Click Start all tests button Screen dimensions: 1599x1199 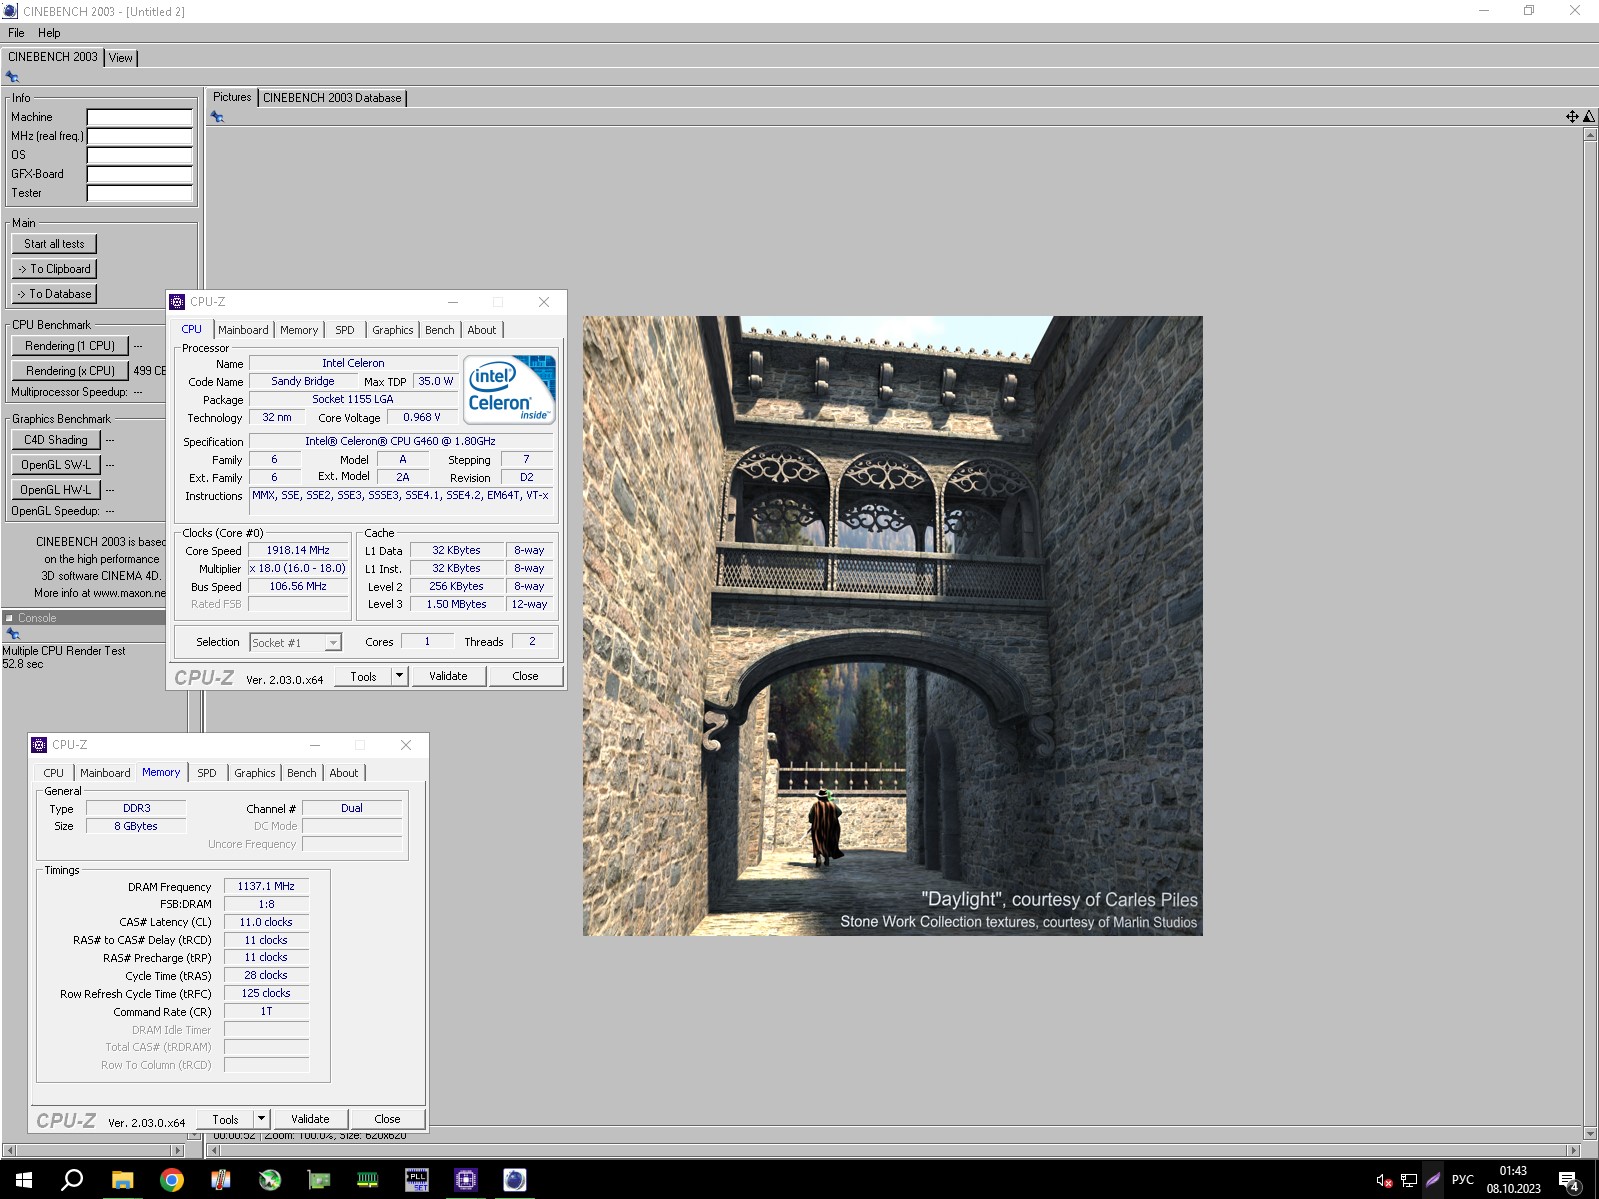pyautogui.click(x=55, y=244)
